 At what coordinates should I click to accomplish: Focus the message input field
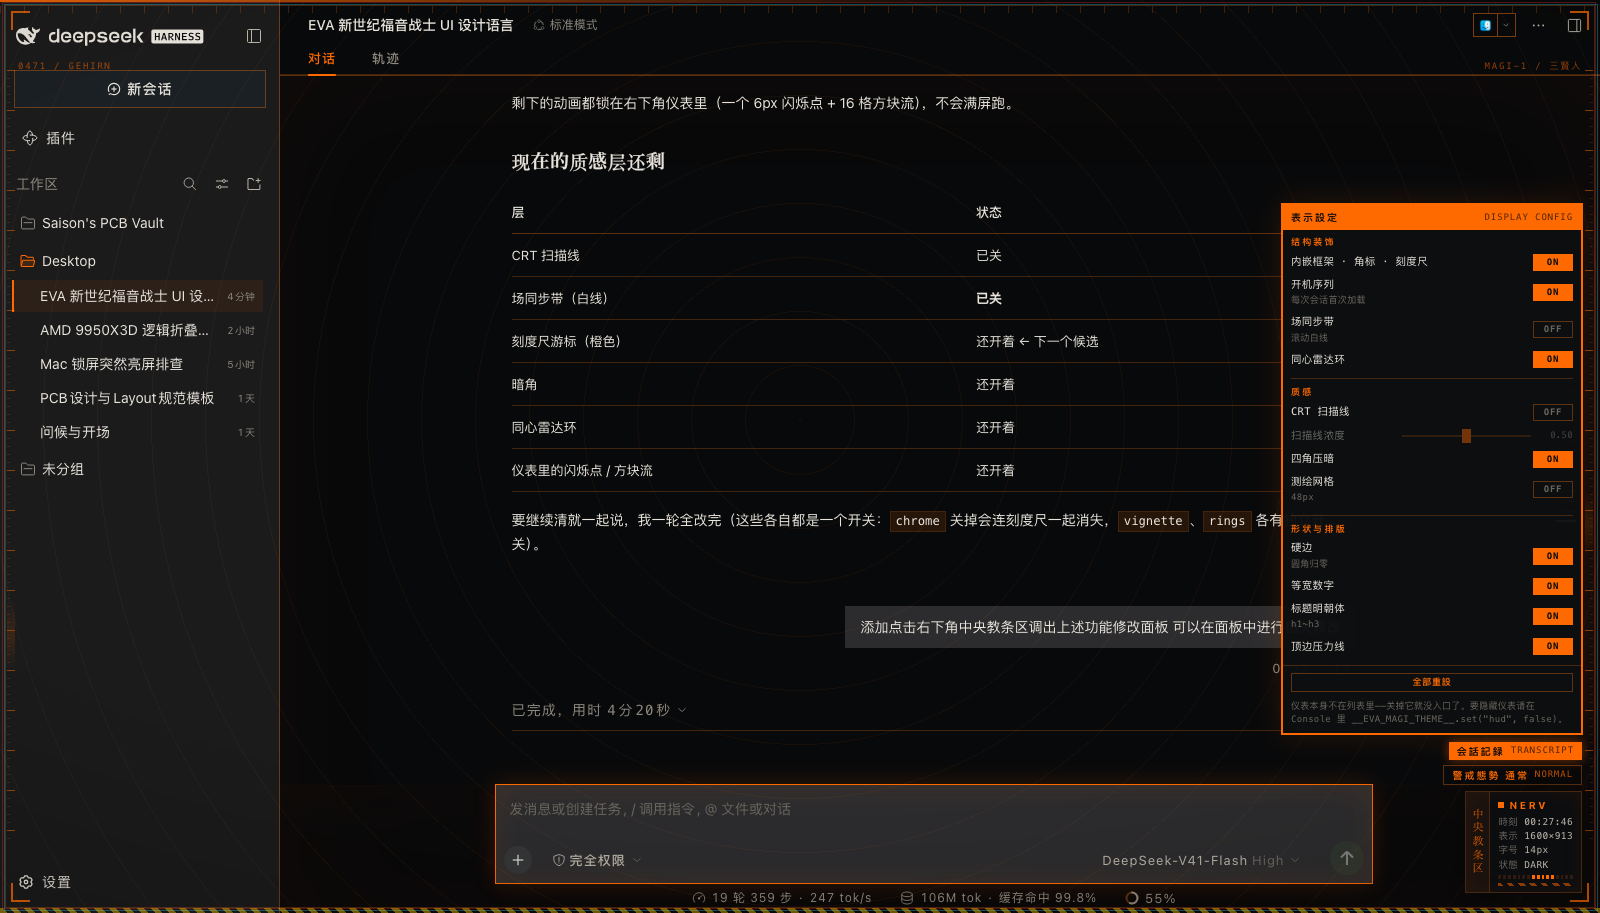[x=933, y=809]
